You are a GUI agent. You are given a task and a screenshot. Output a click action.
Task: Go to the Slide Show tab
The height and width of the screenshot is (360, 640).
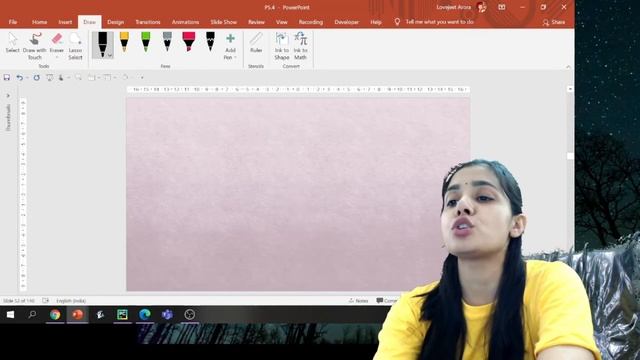224,22
